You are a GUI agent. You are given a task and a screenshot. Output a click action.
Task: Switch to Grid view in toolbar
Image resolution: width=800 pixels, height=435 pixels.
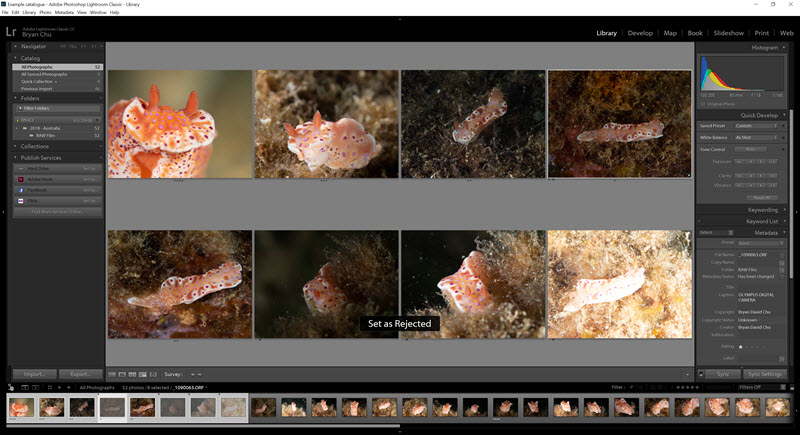coord(112,374)
